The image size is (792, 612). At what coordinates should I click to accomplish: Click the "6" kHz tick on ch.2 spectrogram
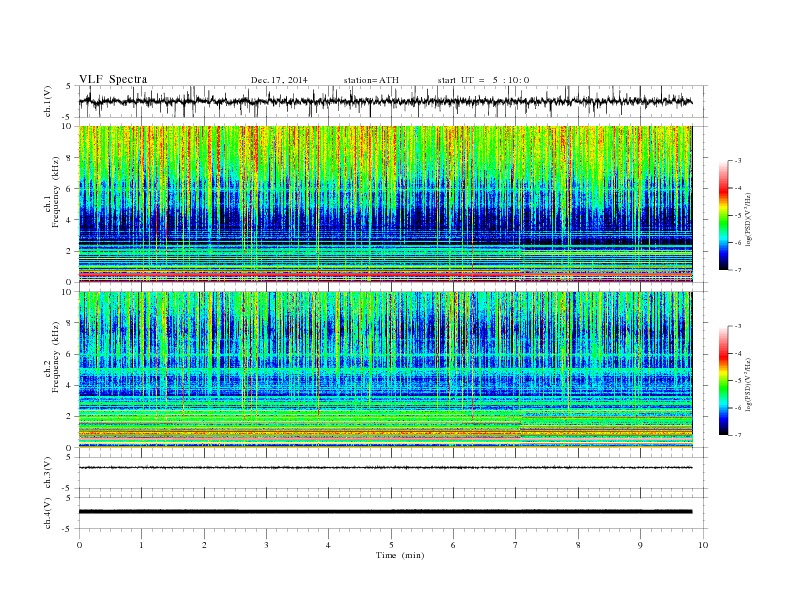(70, 354)
